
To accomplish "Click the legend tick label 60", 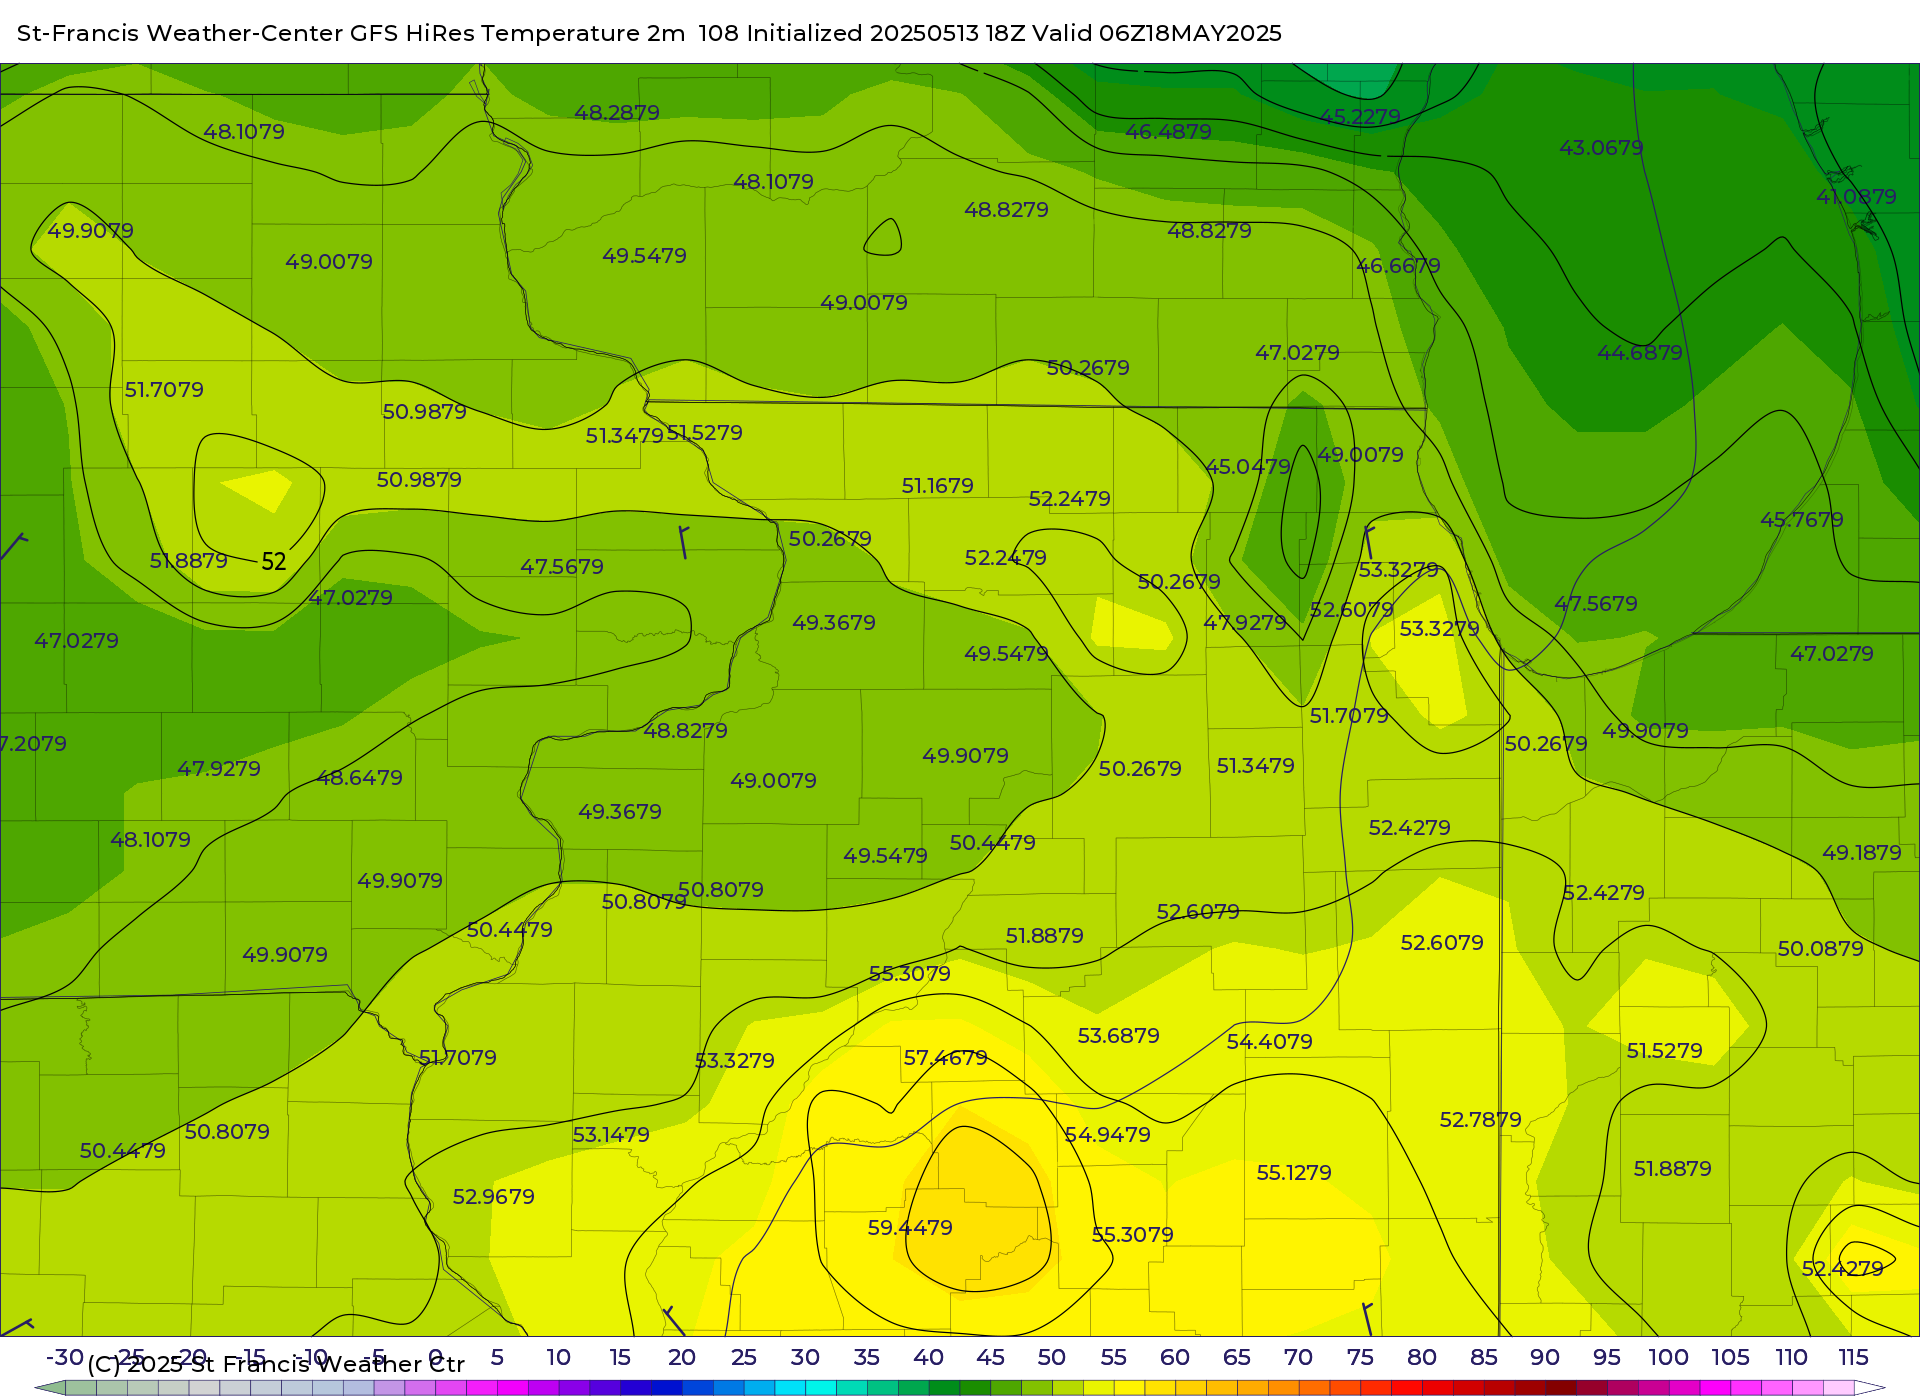I will pos(1175,1357).
